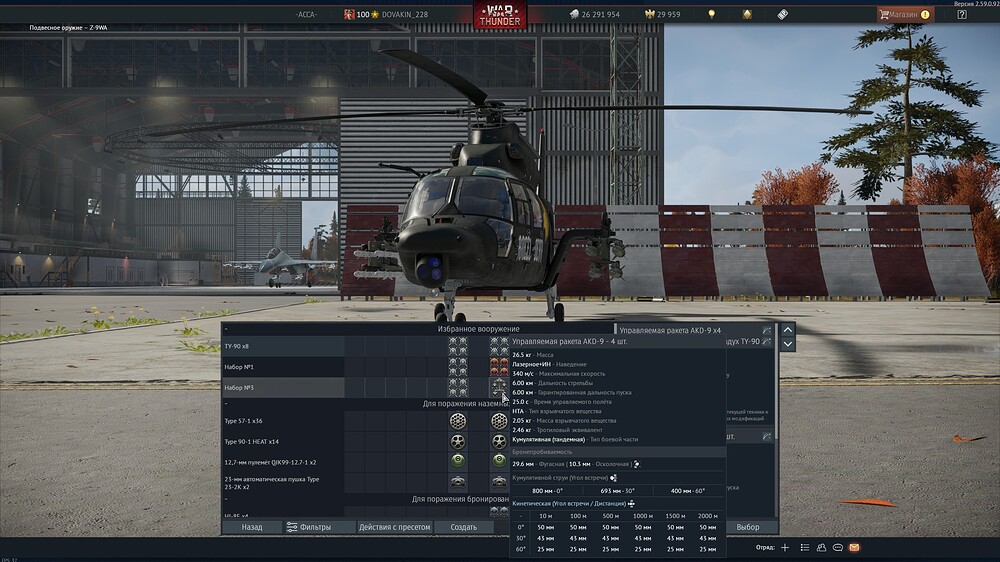This screenshot has height=562, width=1000.
Task: Click right missile icon in TY-90 x8 row
Action: point(499,346)
